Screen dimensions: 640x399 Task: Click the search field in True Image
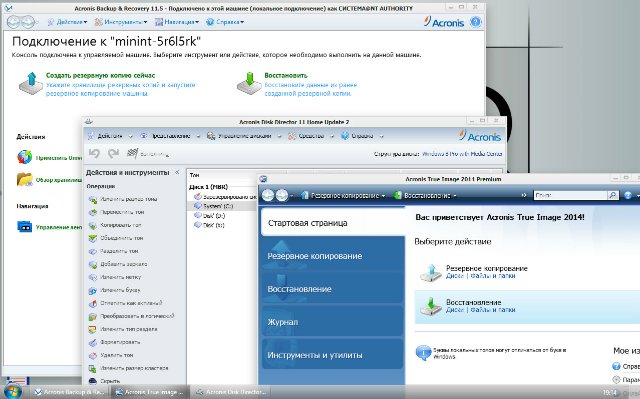pos(571,195)
